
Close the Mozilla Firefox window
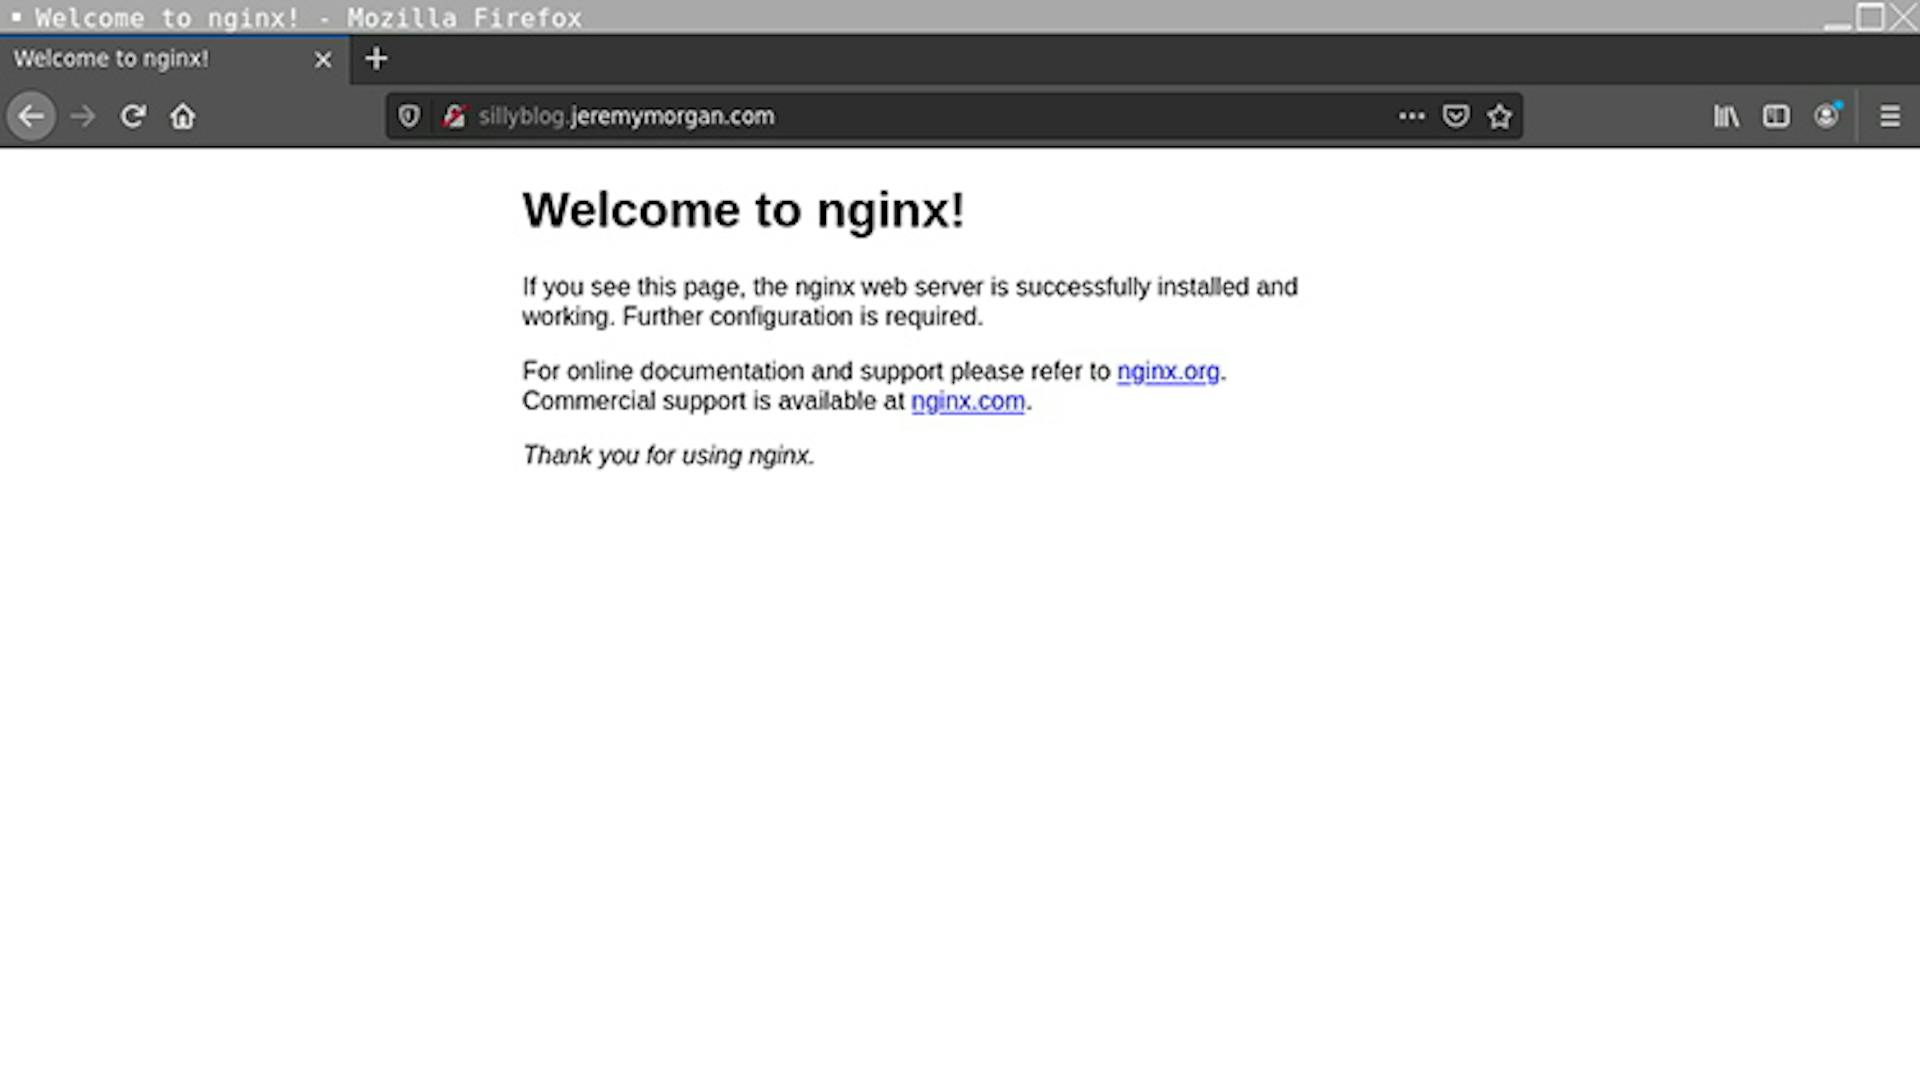point(1904,17)
